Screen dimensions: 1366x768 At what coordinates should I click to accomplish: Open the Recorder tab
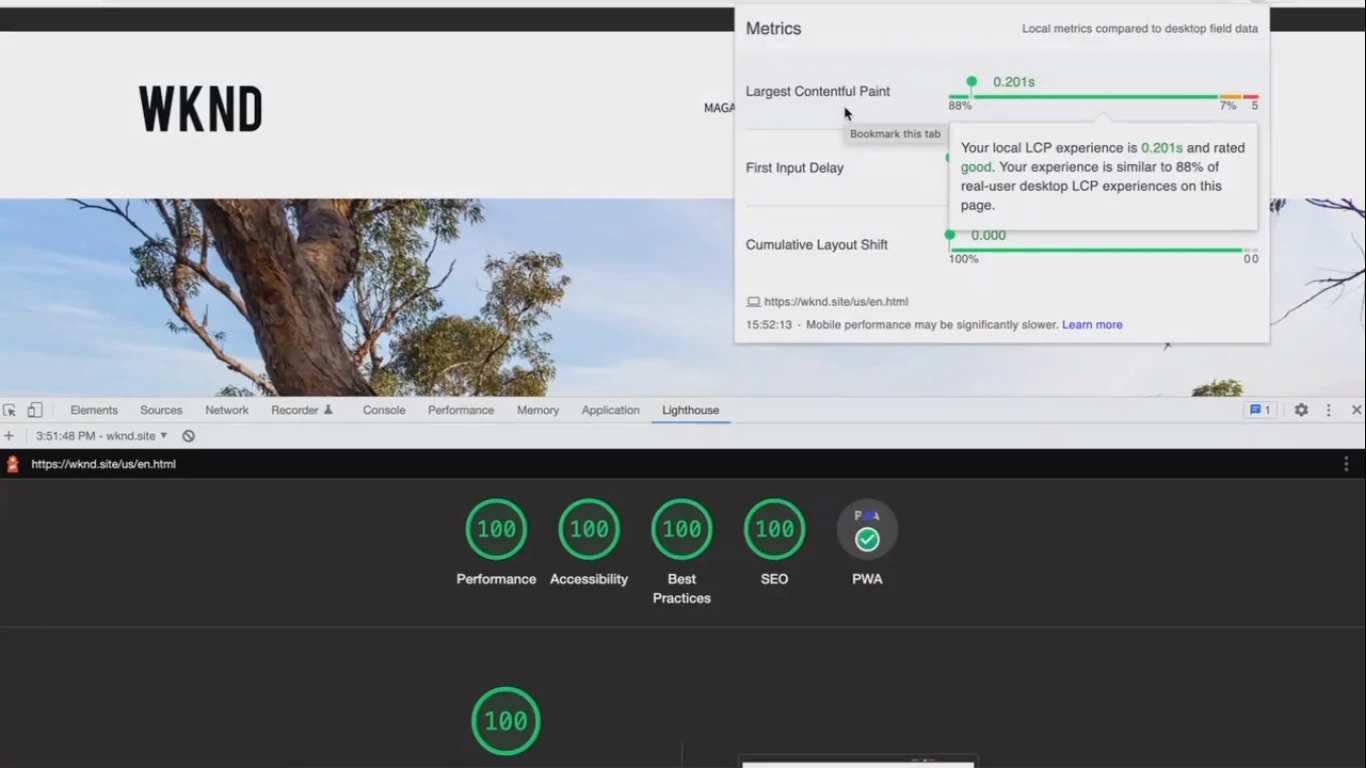301,410
